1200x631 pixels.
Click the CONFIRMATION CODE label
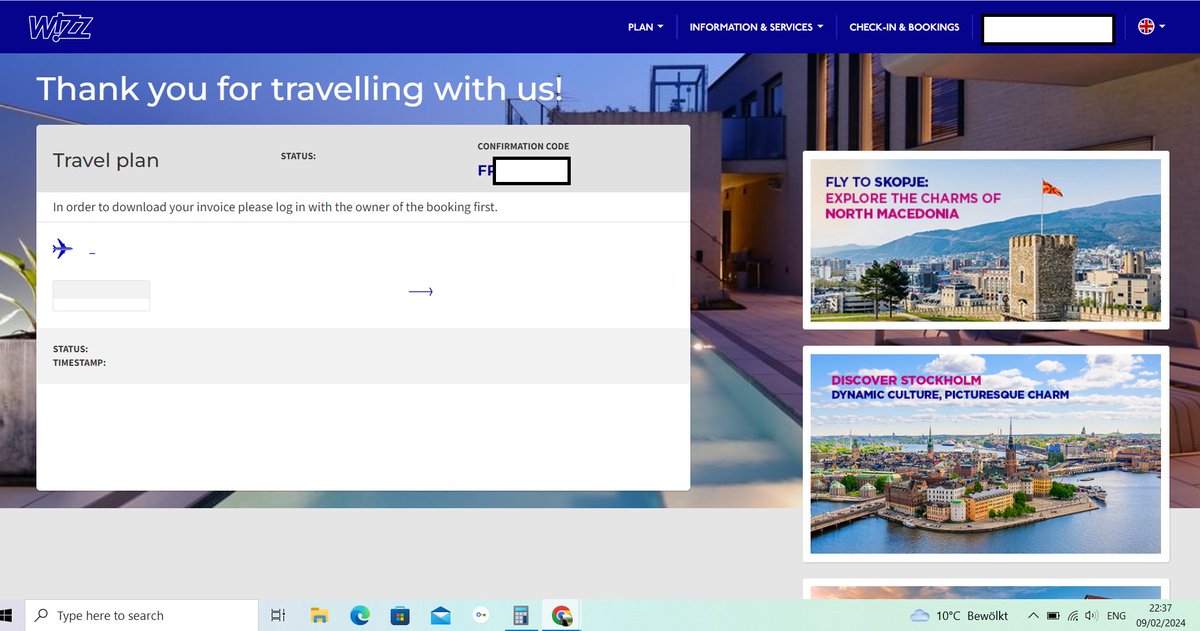pyautogui.click(x=523, y=147)
